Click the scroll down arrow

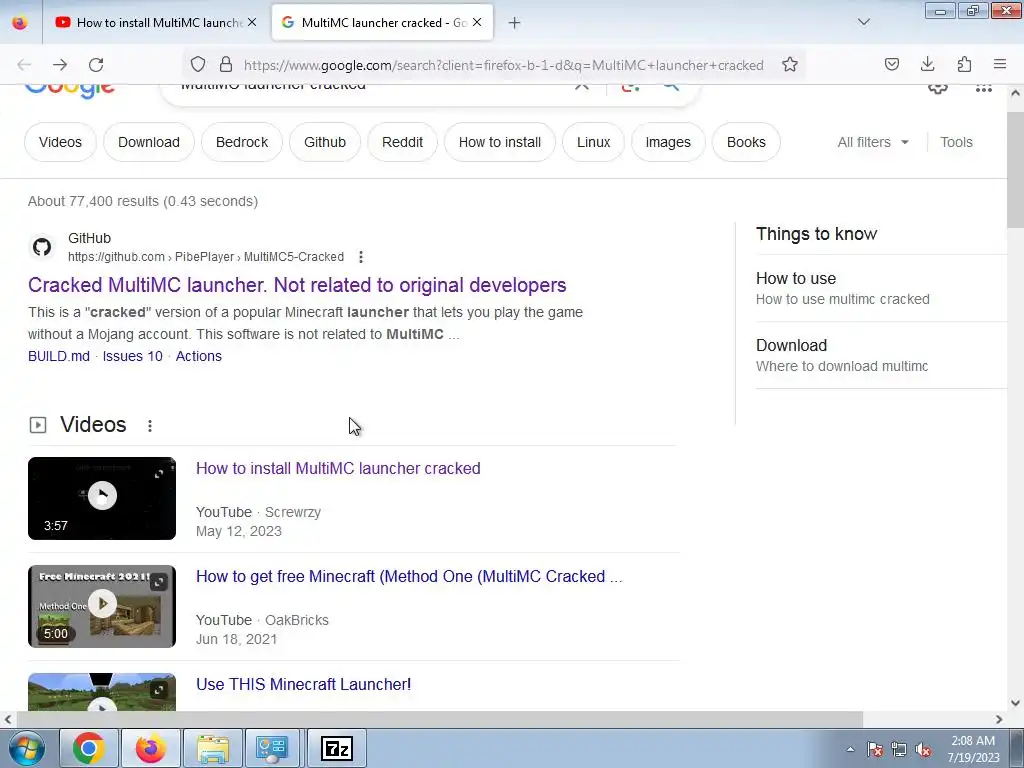[1015, 703]
